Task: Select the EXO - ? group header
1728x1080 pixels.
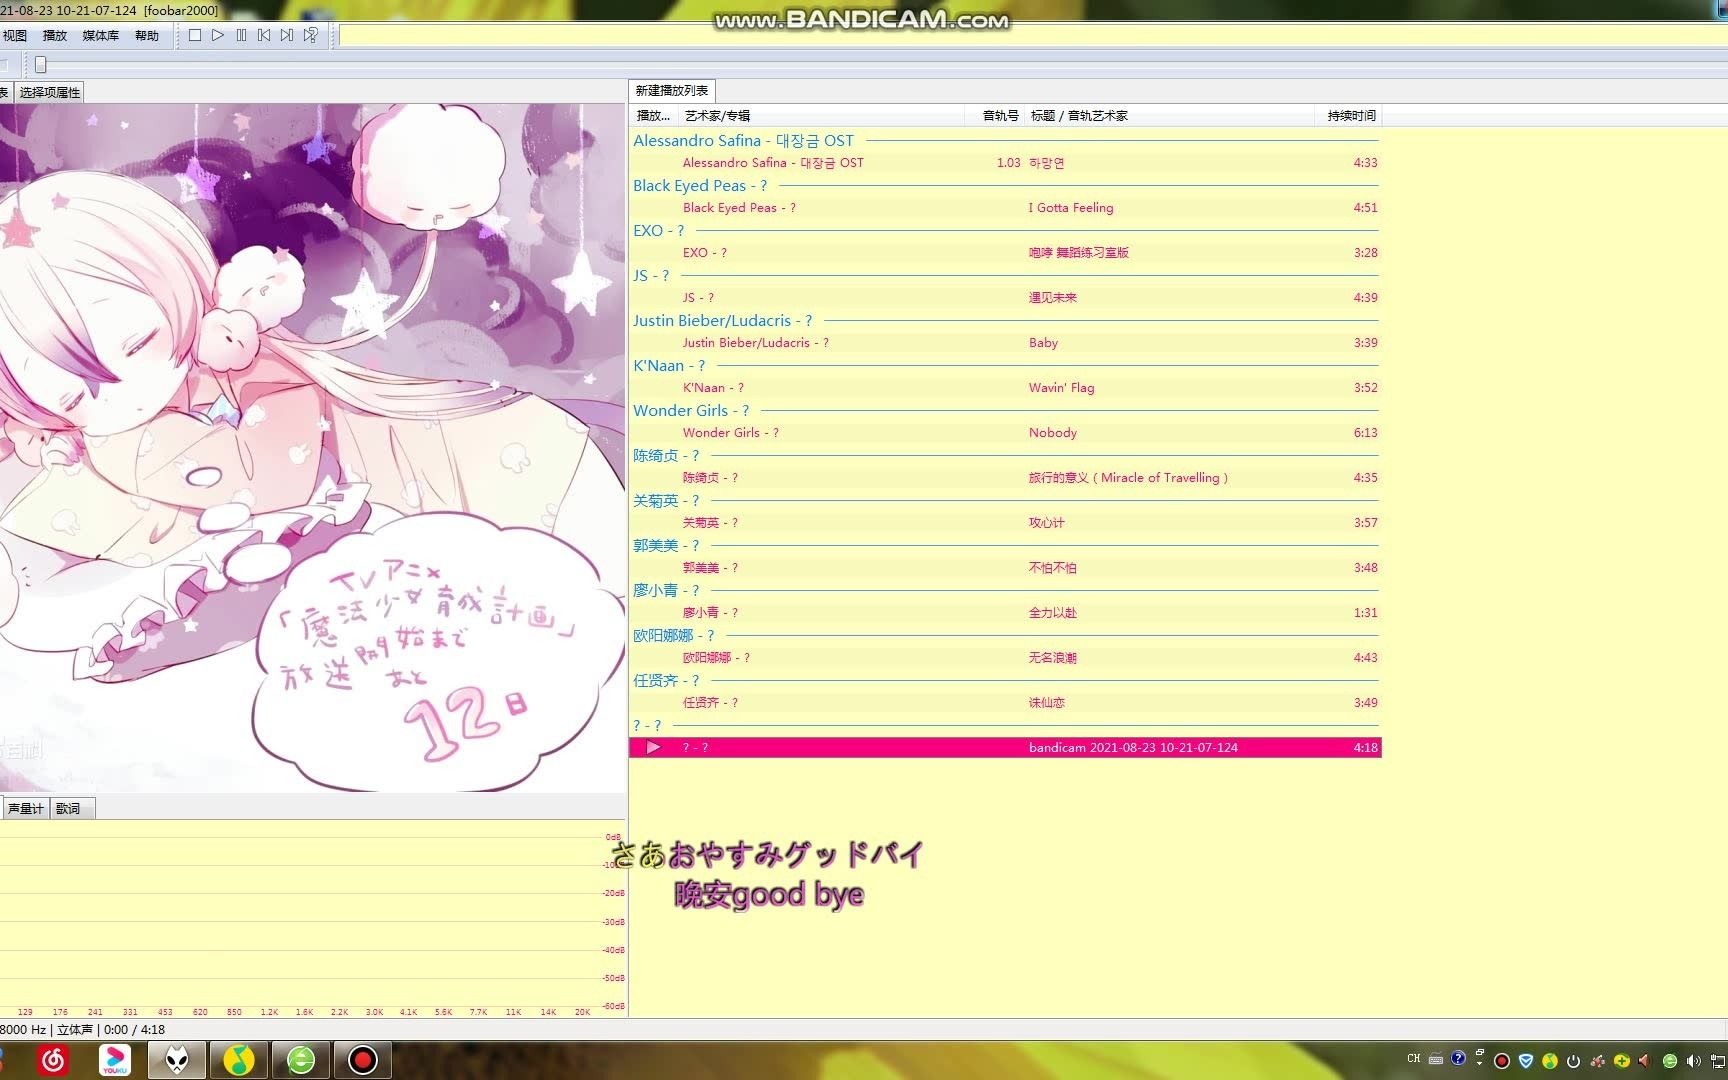Action: [658, 231]
